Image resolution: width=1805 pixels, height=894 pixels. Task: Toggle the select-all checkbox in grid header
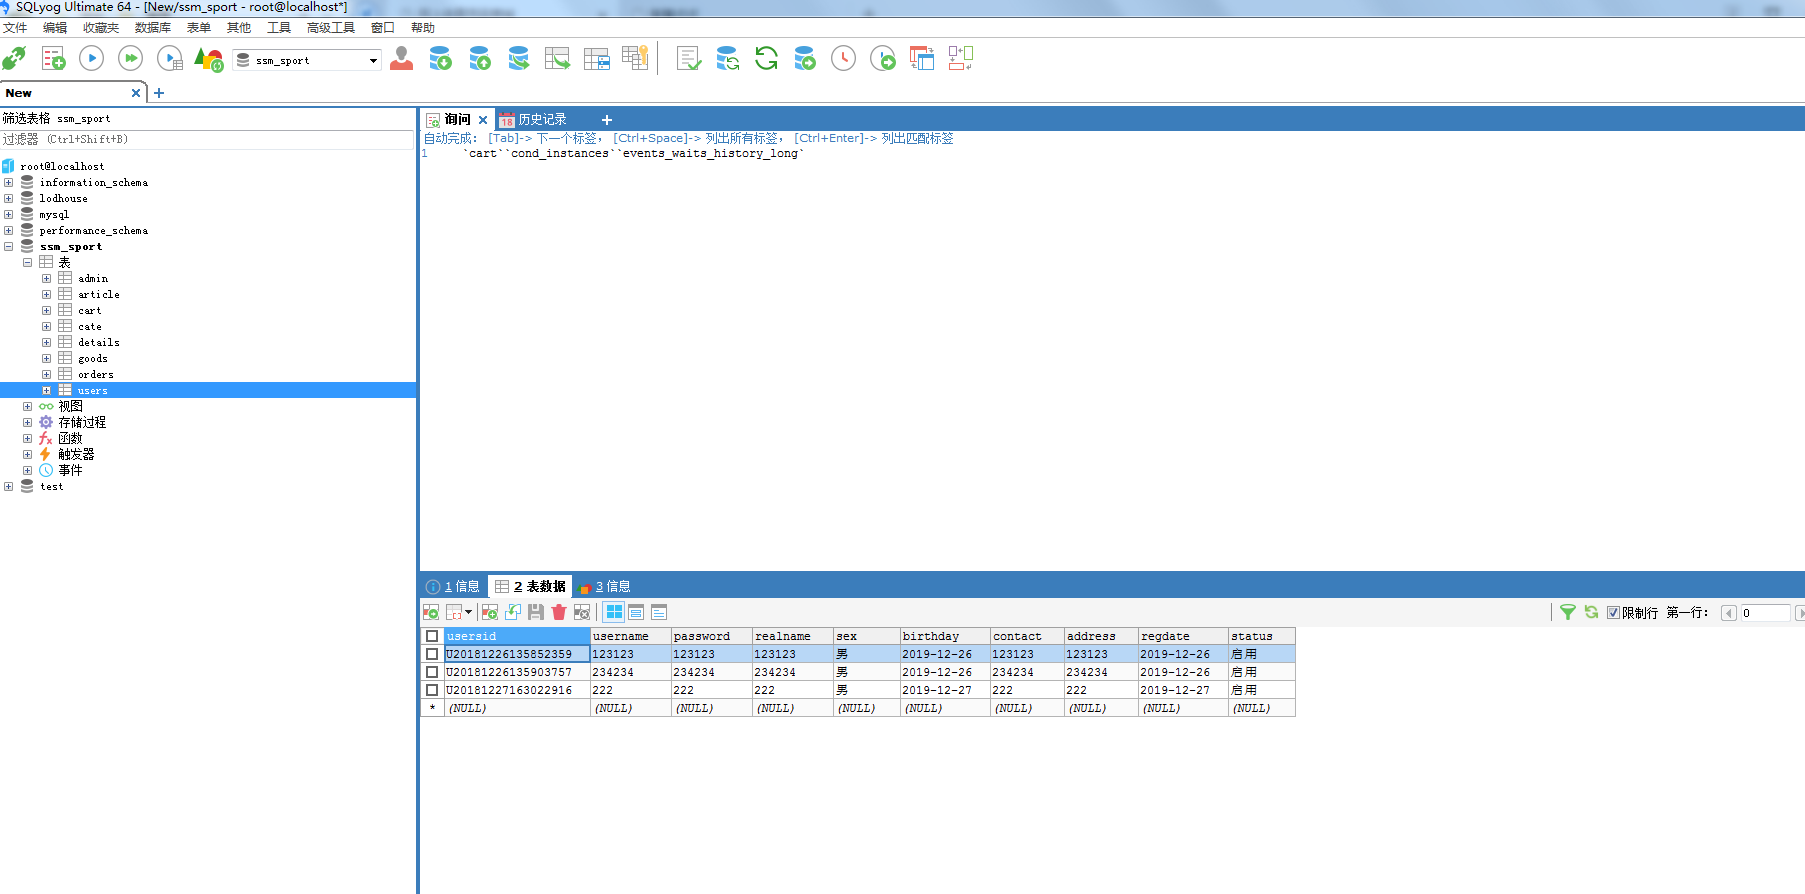[x=432, y=636]
